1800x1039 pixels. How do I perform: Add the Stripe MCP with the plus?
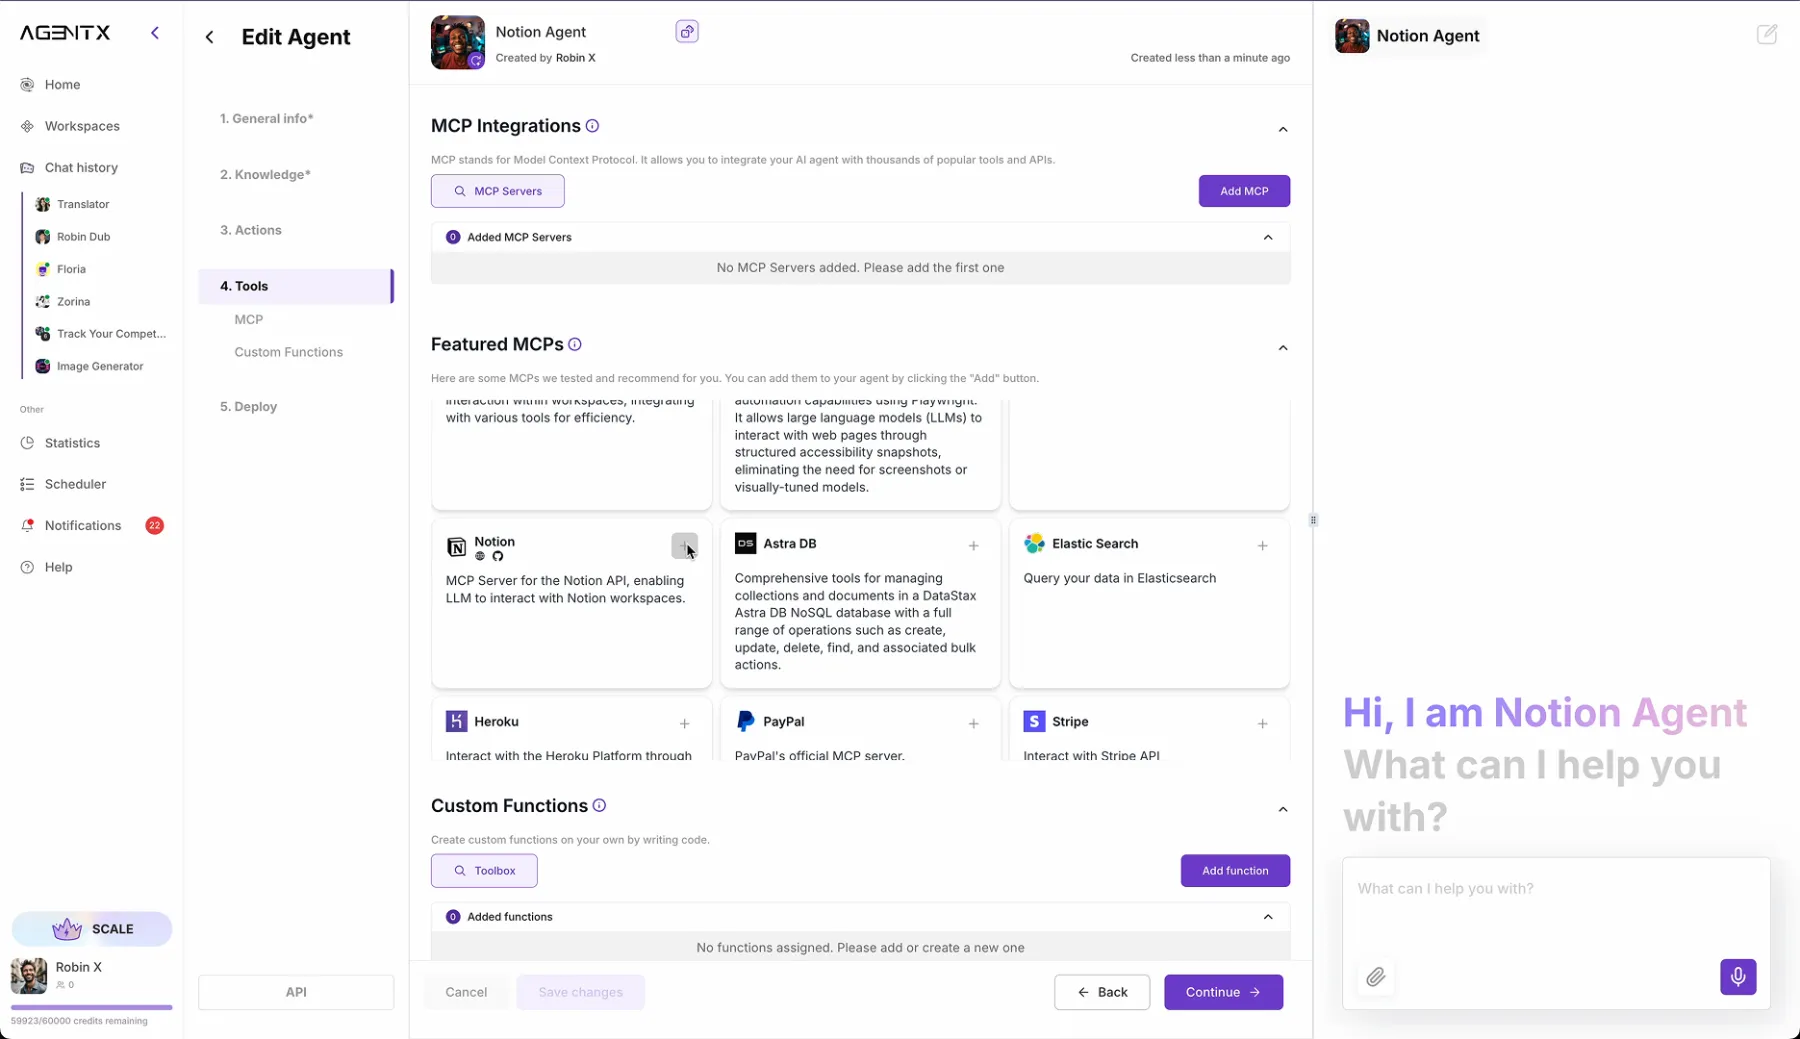click(1262, 724)
